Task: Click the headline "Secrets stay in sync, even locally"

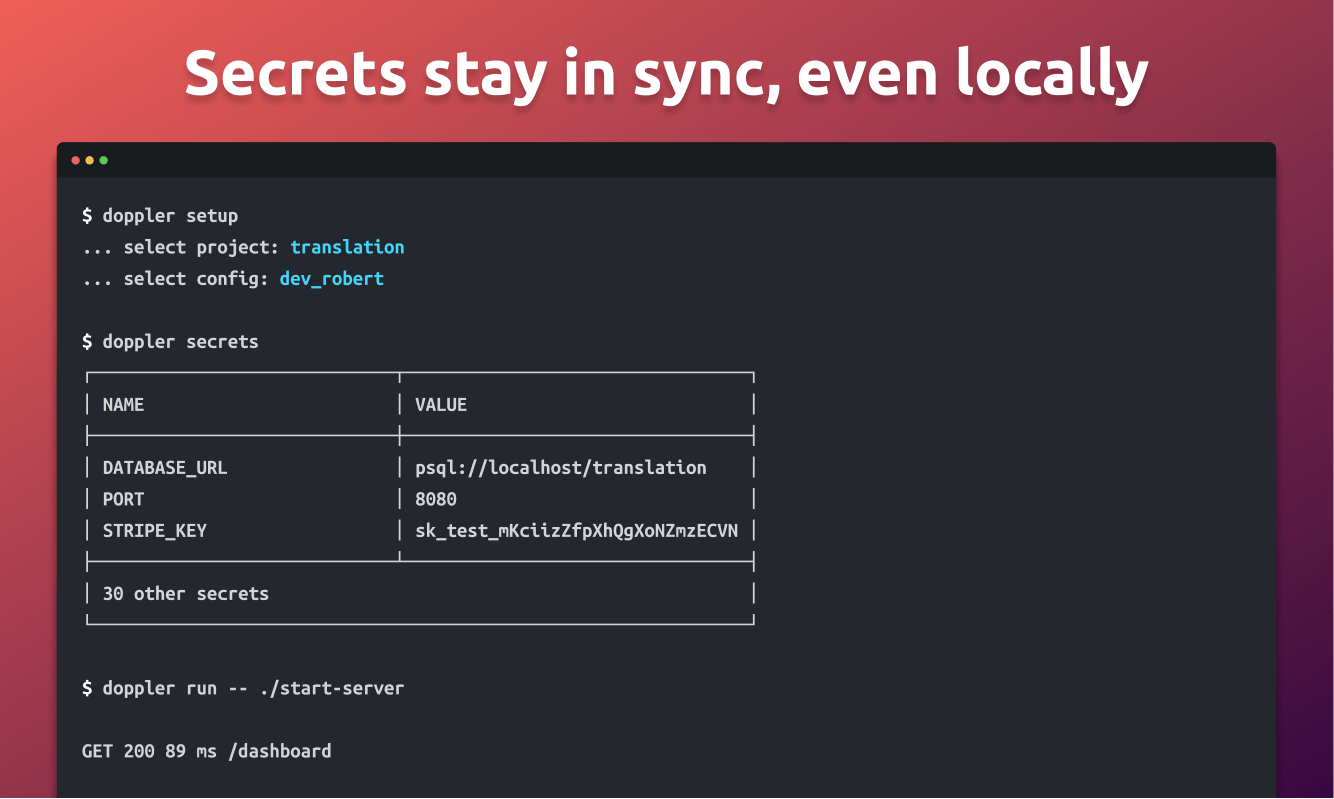Action: (667, 74)
